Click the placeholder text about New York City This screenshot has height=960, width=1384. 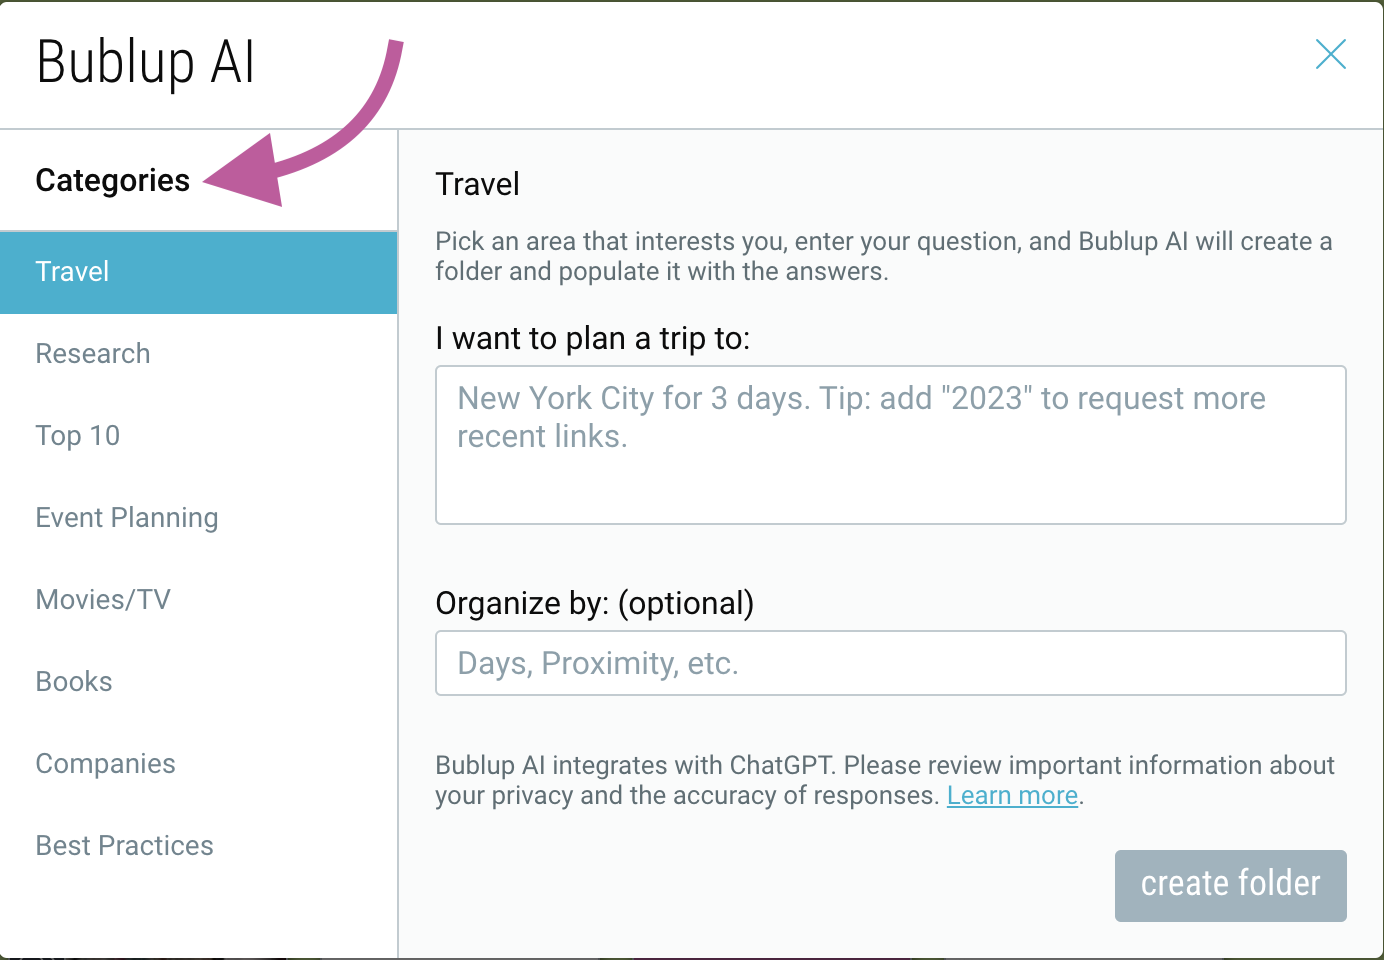click(860, 416)
